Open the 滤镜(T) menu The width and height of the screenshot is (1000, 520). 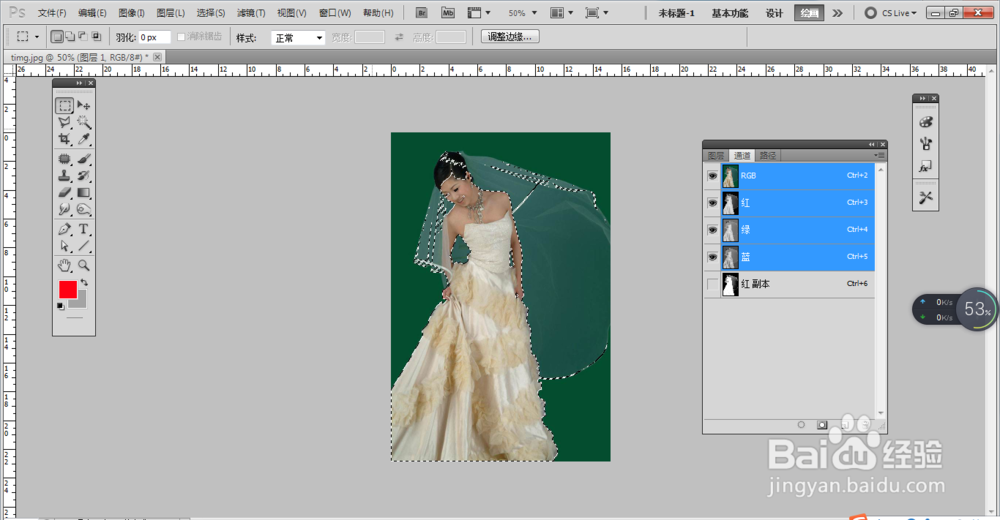251,13
